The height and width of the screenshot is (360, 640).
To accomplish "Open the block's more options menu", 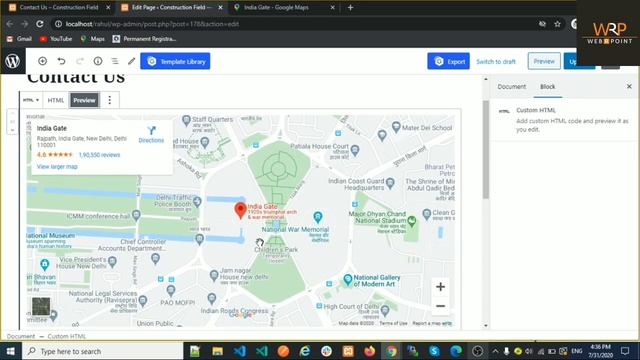I will coord(109,100).
